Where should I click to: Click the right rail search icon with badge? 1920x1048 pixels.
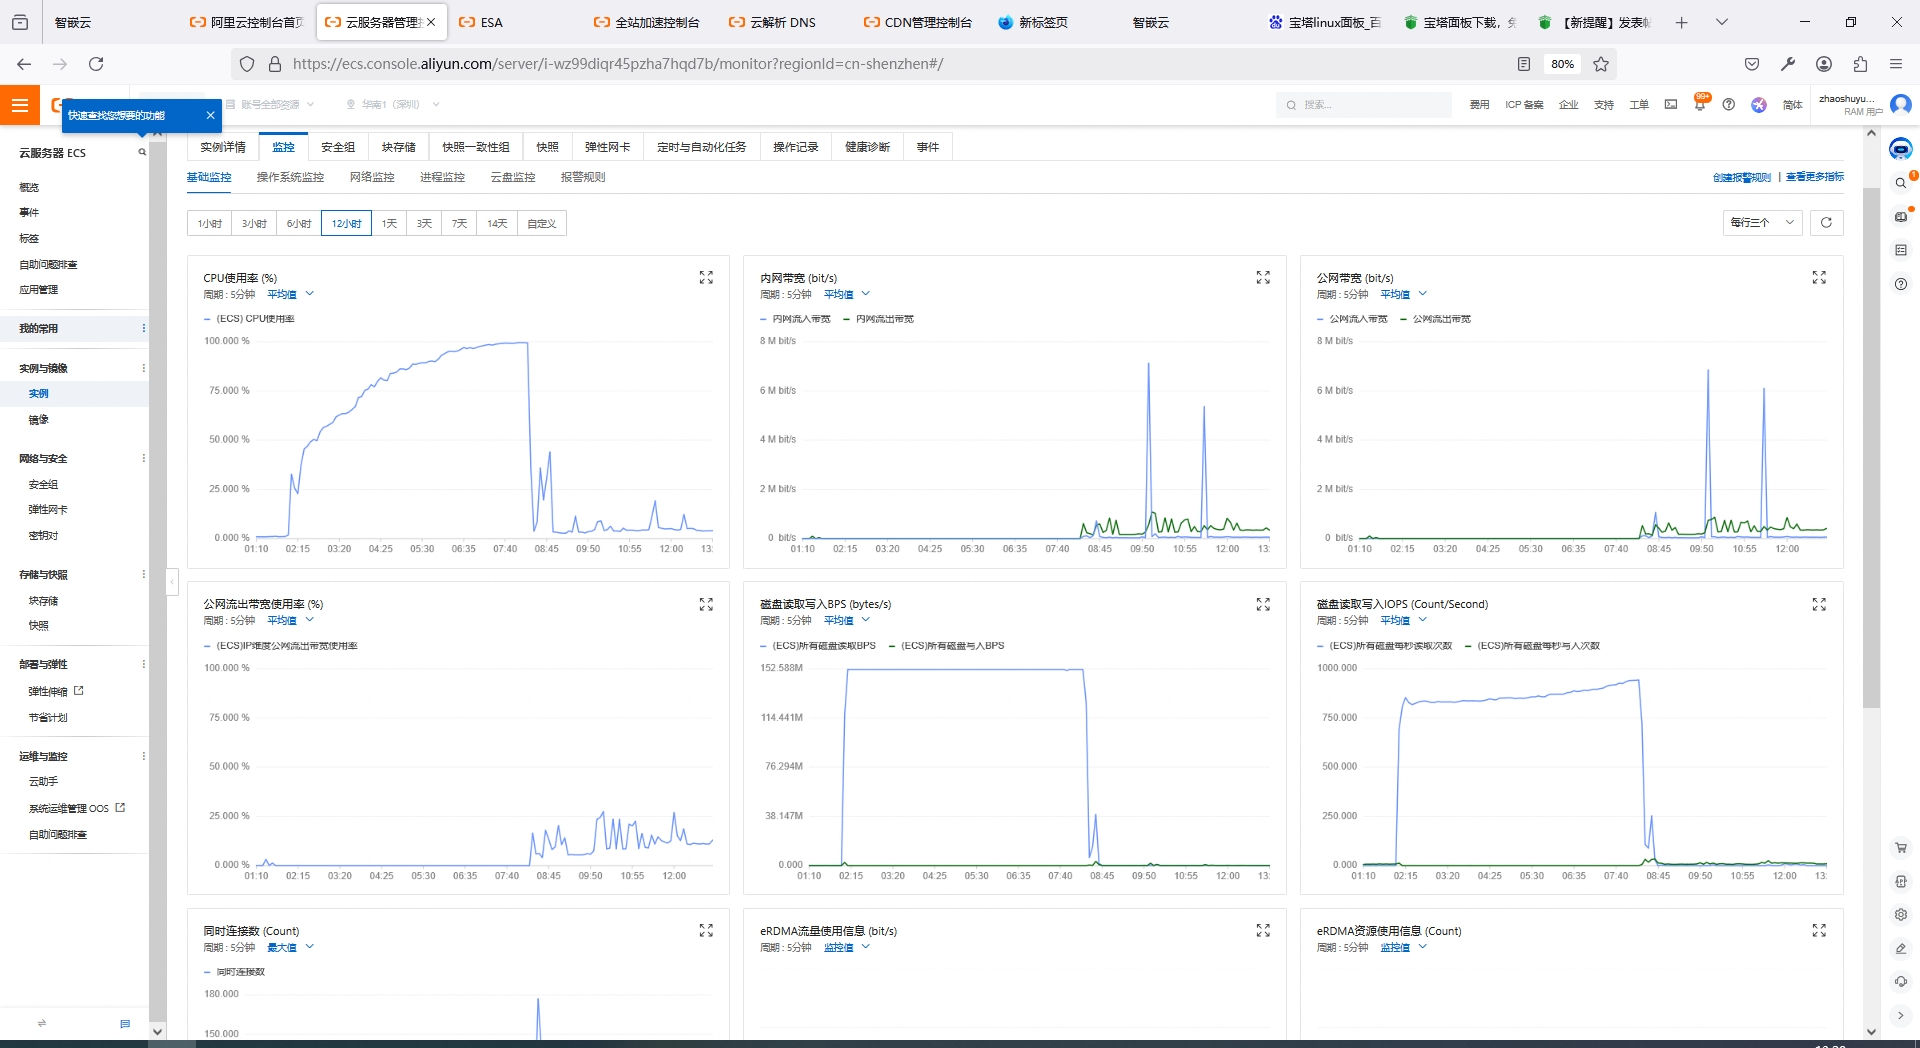(x=1901, y=183)
